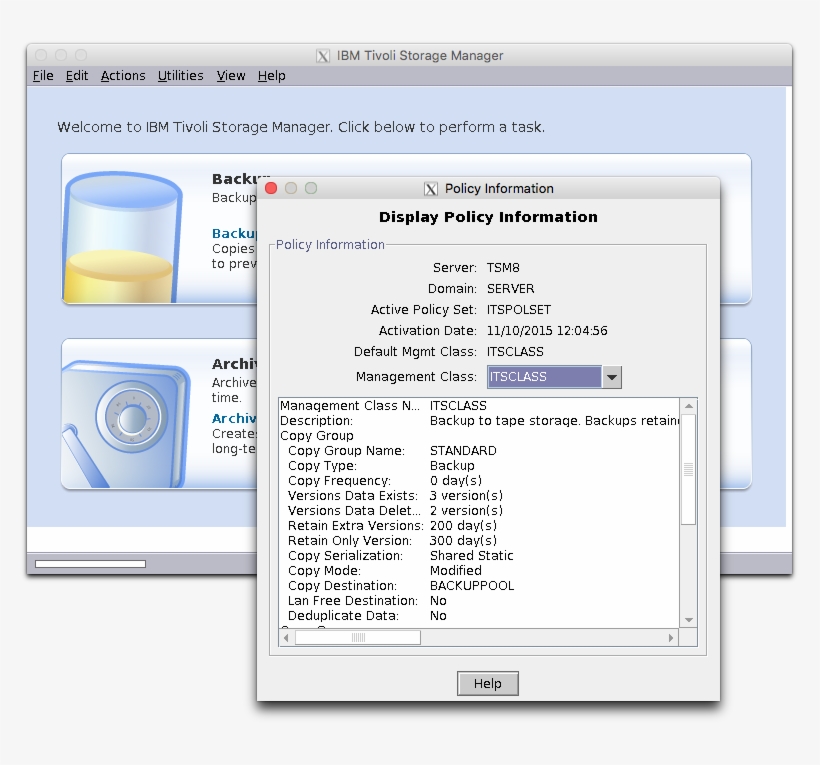Open the View menu
This screenshot has width=820, height=765.
point(230,75)
